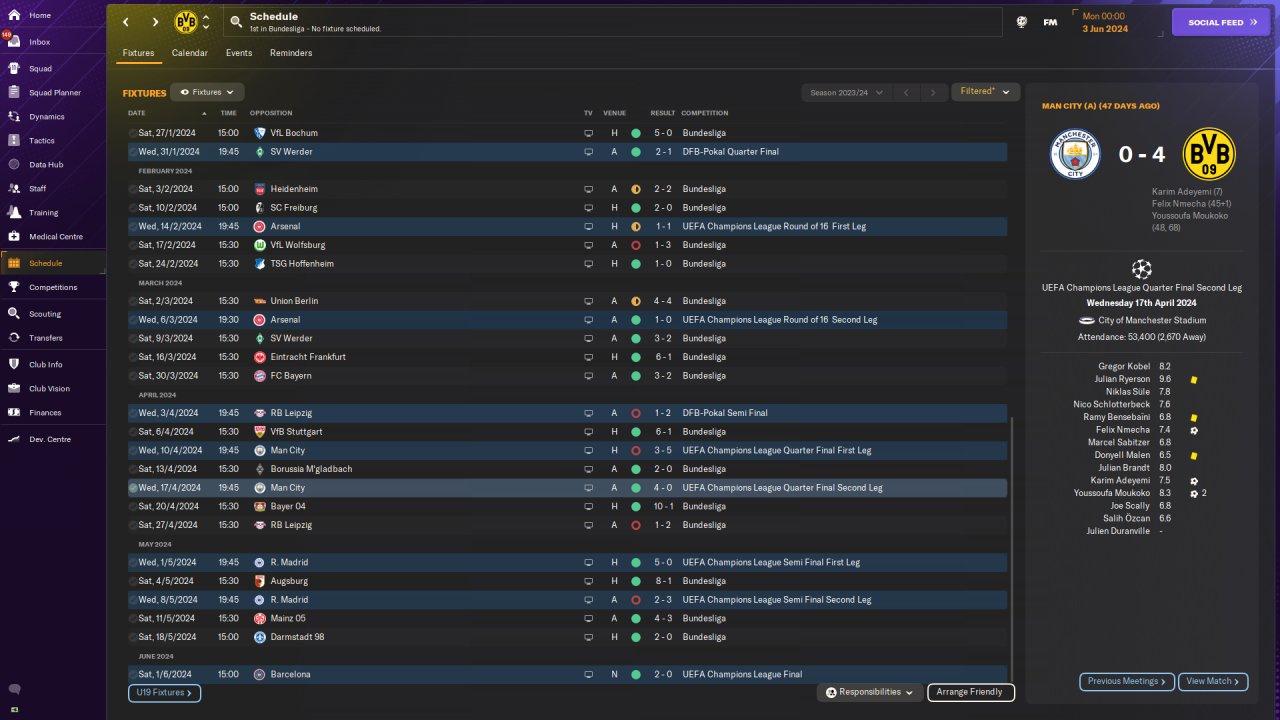Open Competitions from the sidebar
The image size is (1280, 720).
pyautogui.click(x=52, y=287)
